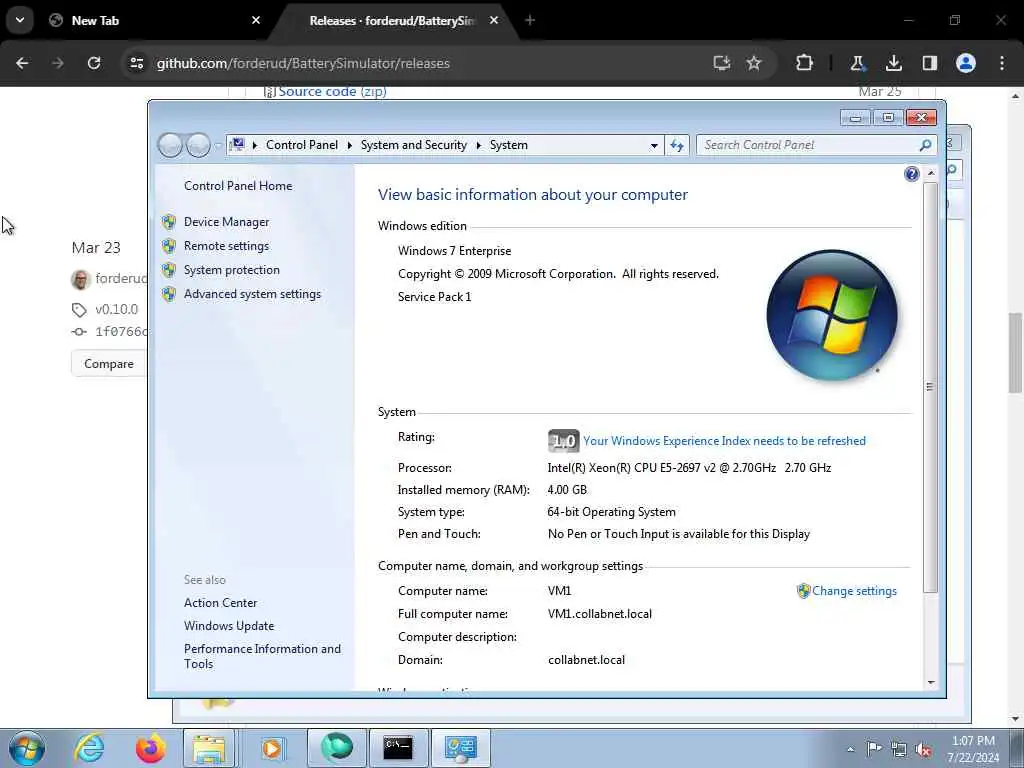The image size is (1024, 768).
Task: Click the github.com address bar URL
Action: [303, 63]
